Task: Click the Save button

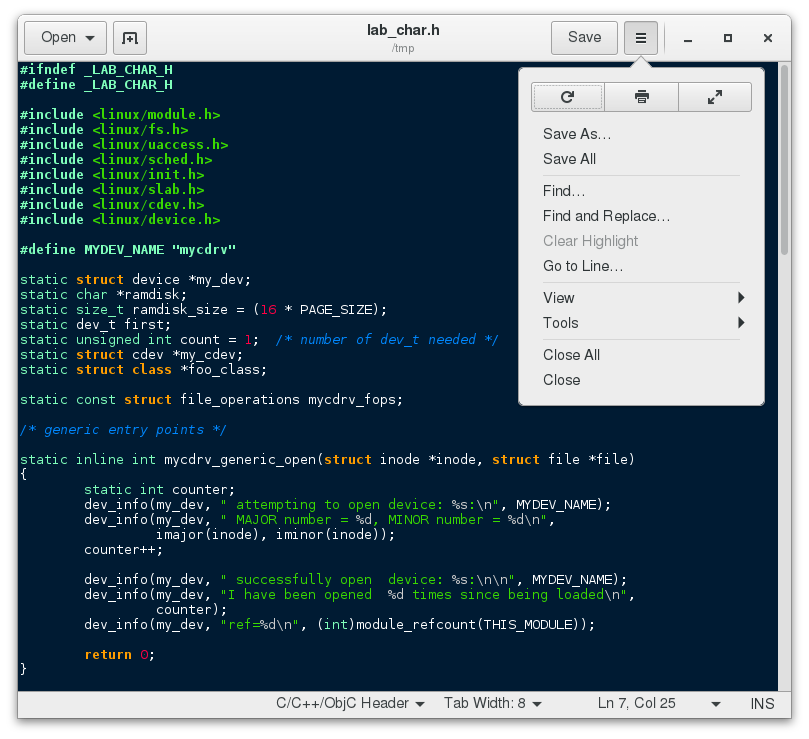Action: point(584,38)
